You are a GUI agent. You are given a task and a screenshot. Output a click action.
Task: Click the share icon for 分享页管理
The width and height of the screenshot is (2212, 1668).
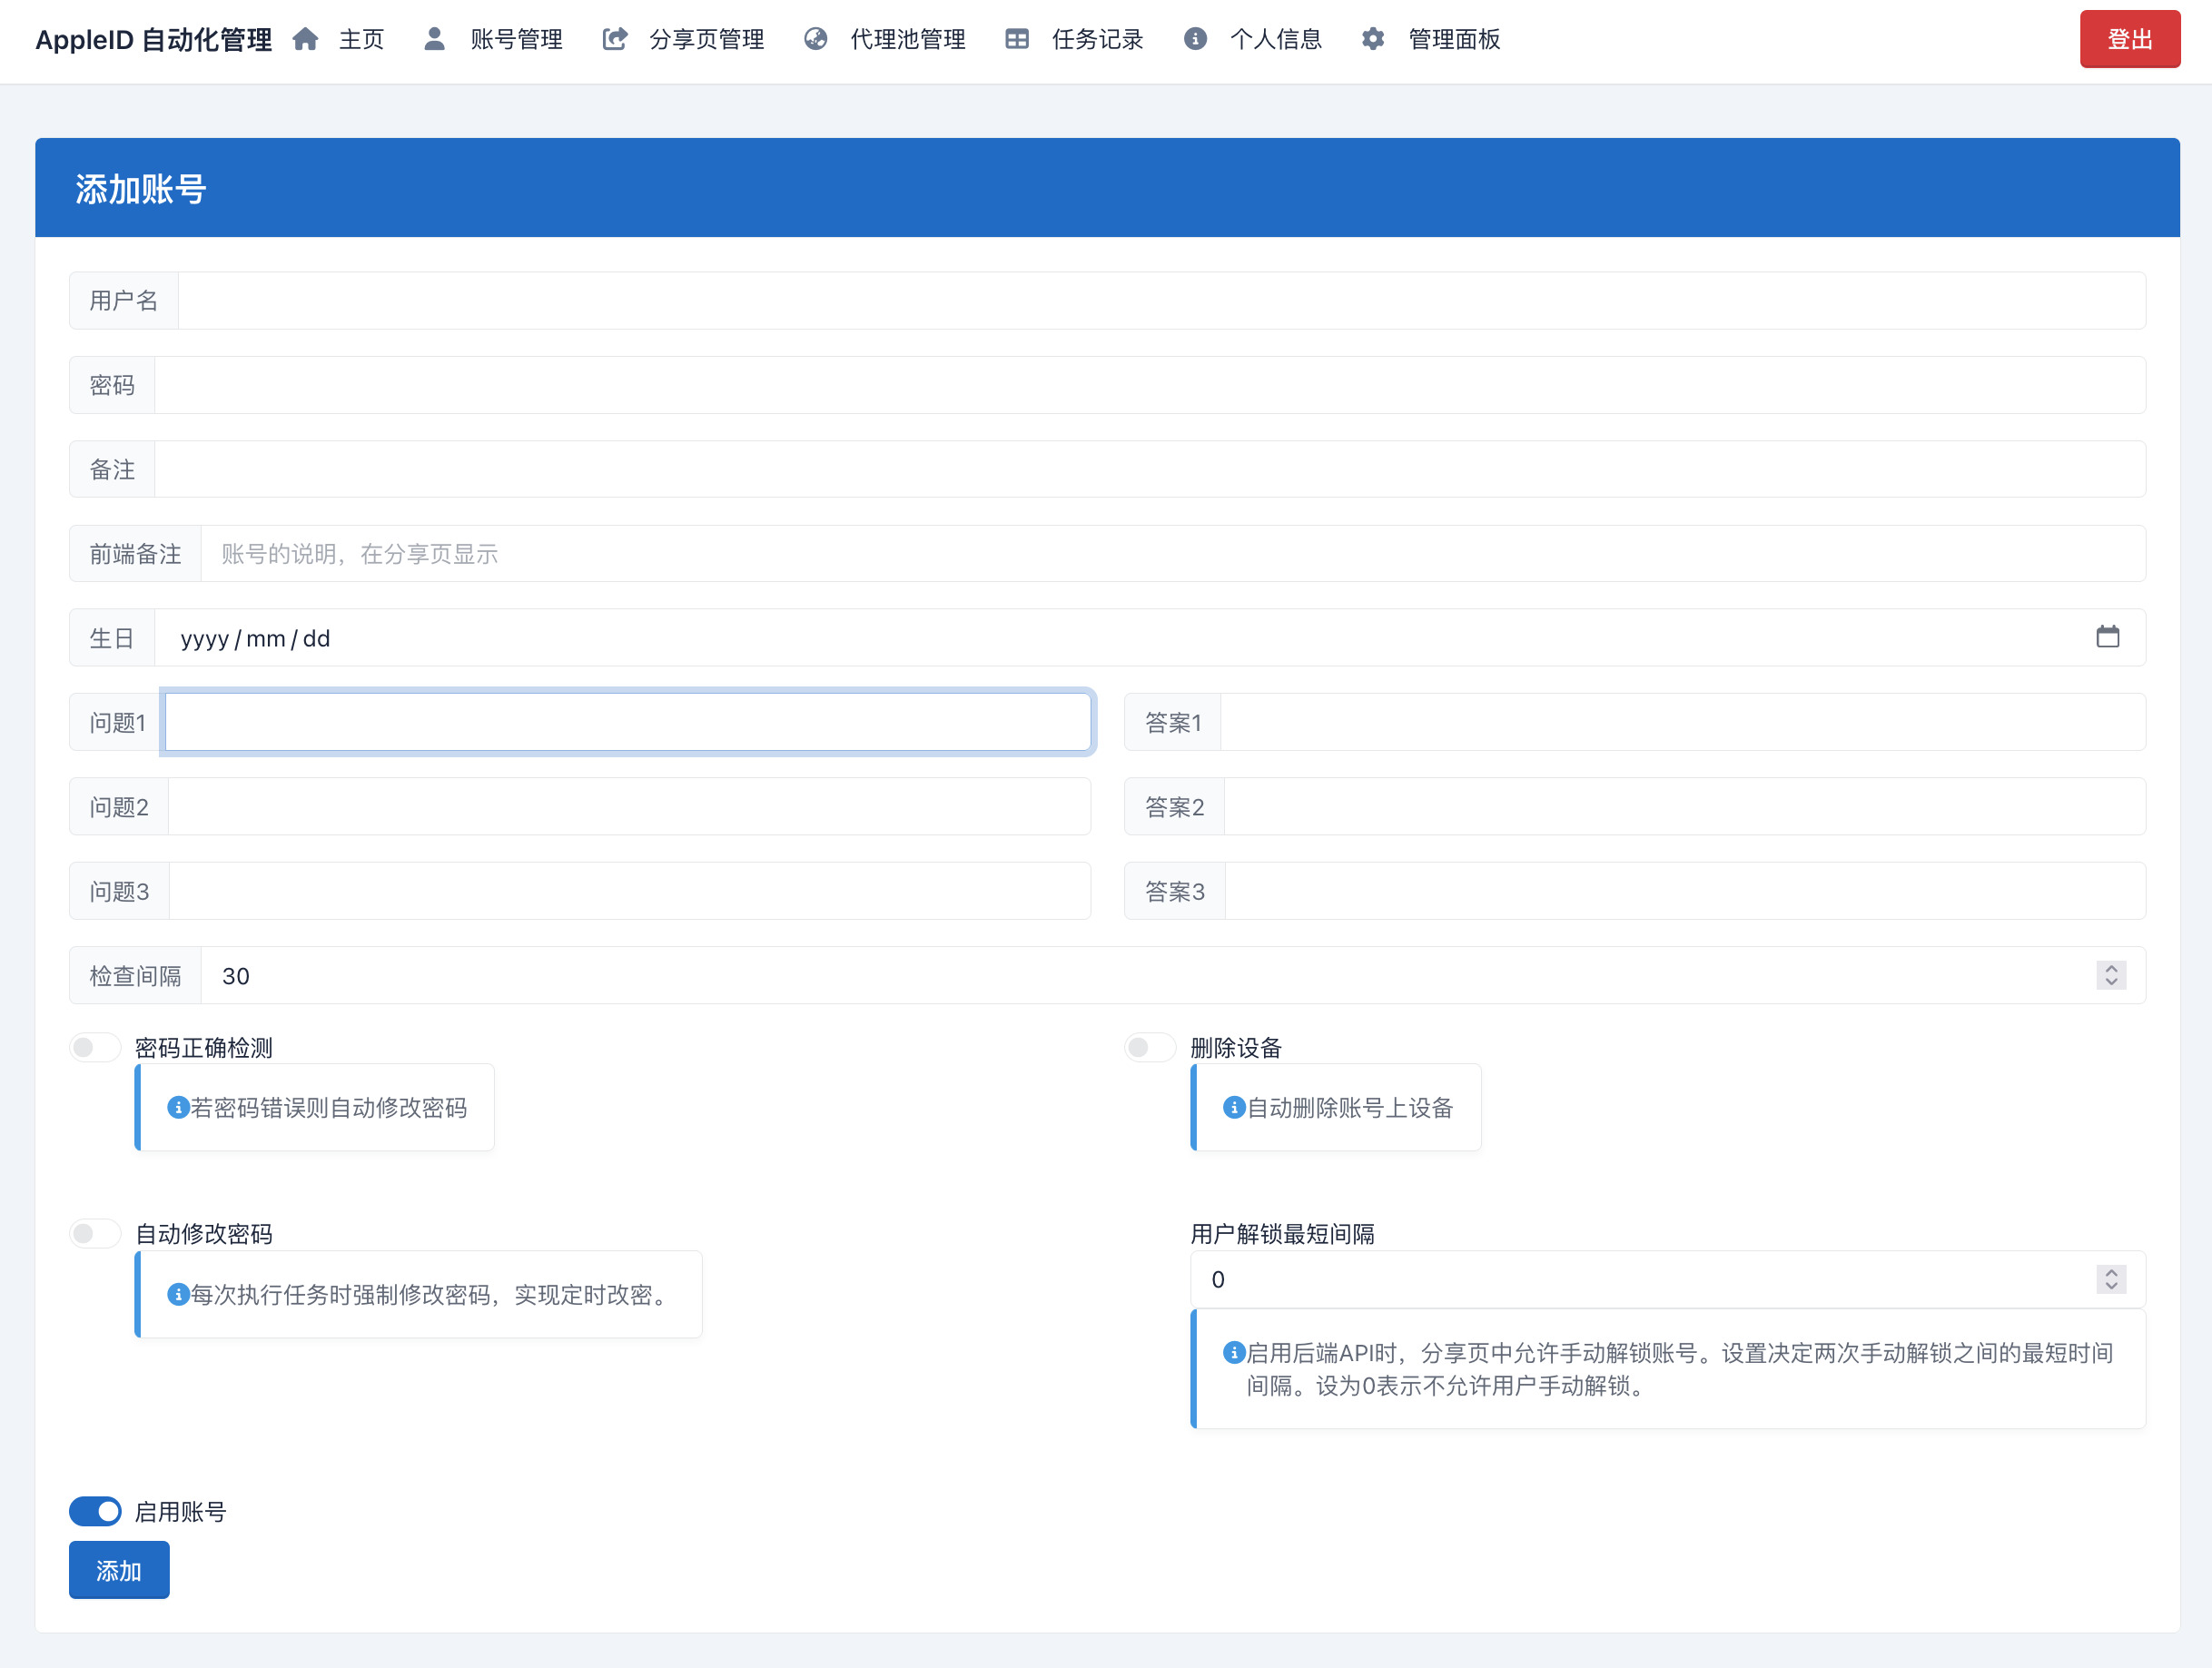[615, 39]
